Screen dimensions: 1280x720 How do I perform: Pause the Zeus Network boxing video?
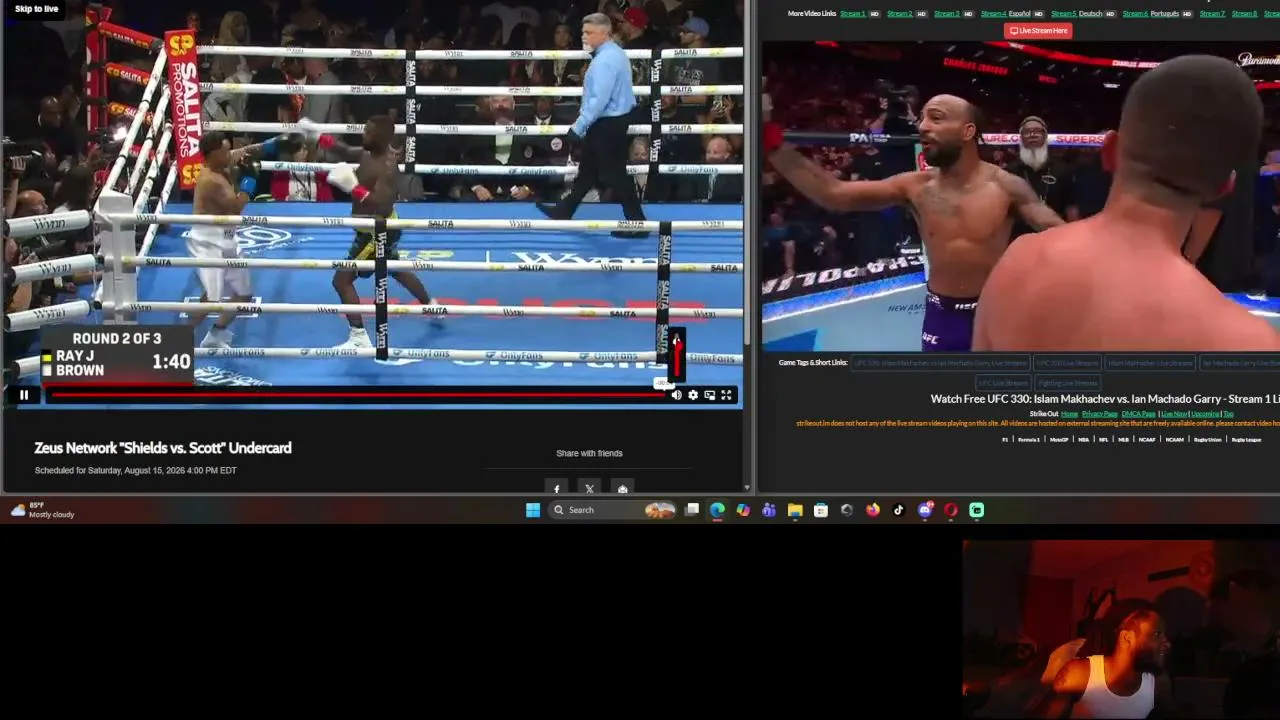pos(24,395)
